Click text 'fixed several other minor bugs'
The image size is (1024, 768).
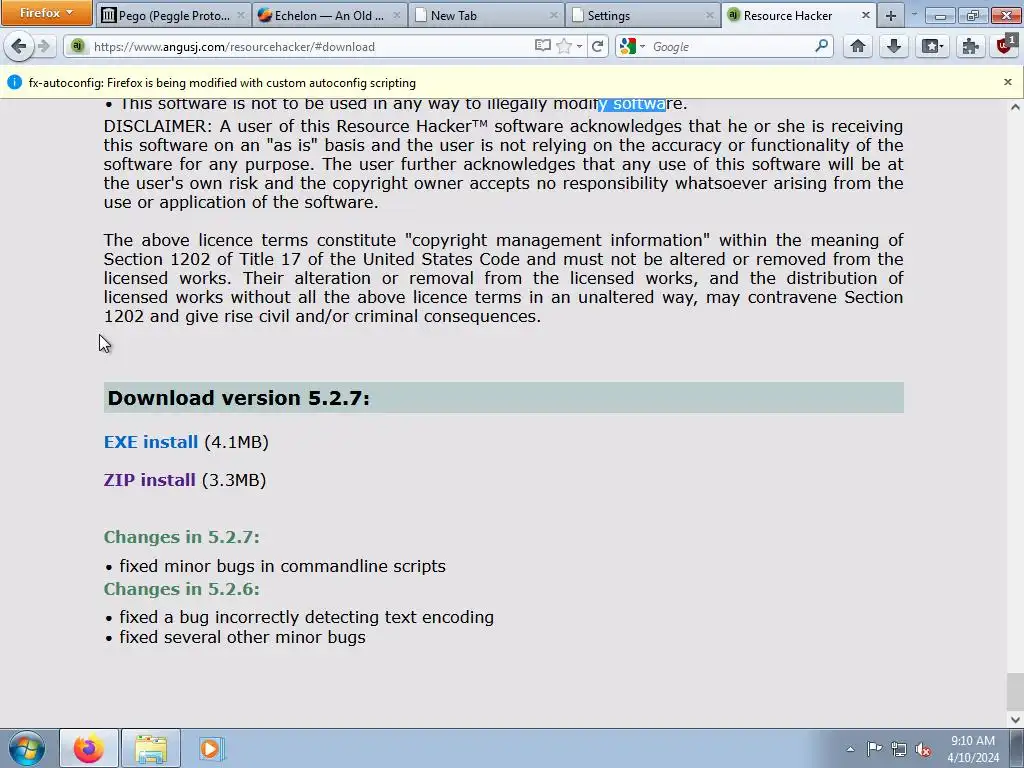pos(242,637)
